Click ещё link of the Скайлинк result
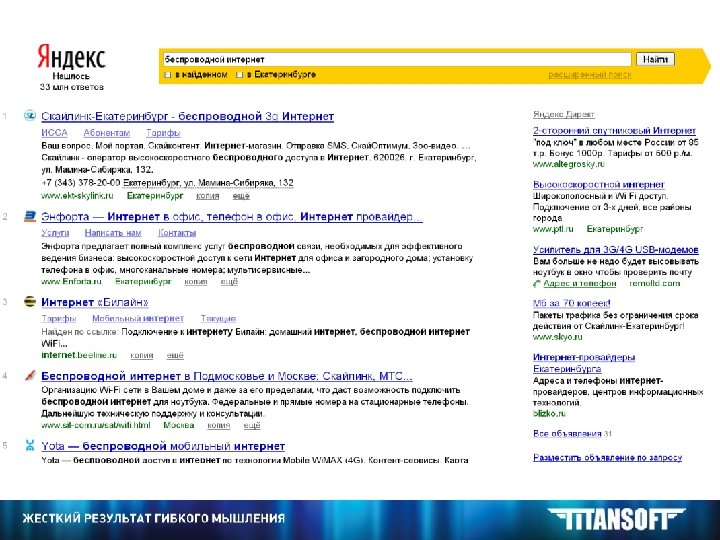This screenshot has height=540, width=720. pos(241,196)
